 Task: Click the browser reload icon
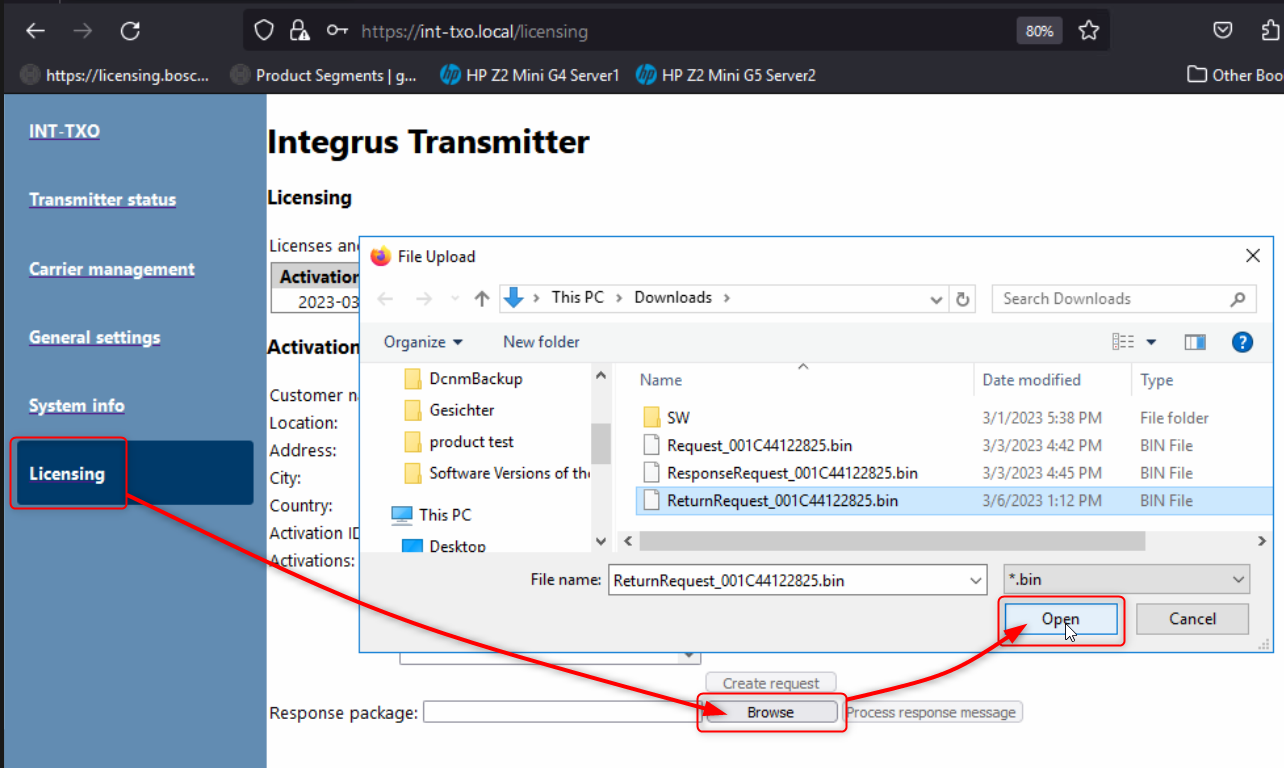pos(130,31)
